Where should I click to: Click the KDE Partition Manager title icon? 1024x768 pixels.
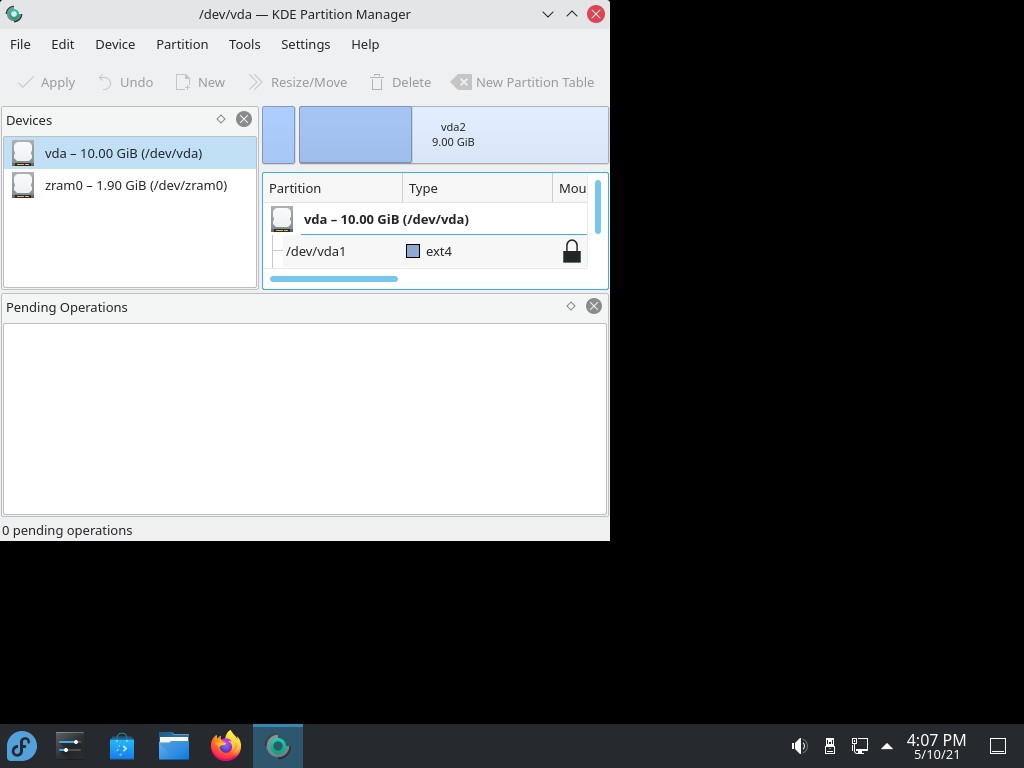pos(14,14)
